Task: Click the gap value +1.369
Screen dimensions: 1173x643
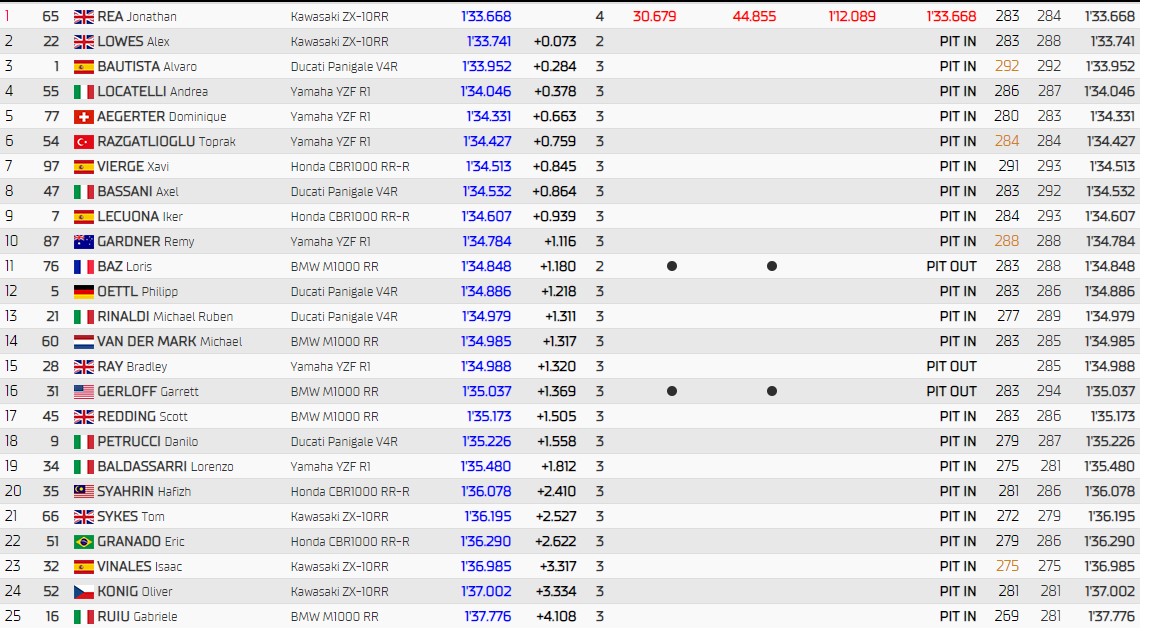Action: point(557,392)
